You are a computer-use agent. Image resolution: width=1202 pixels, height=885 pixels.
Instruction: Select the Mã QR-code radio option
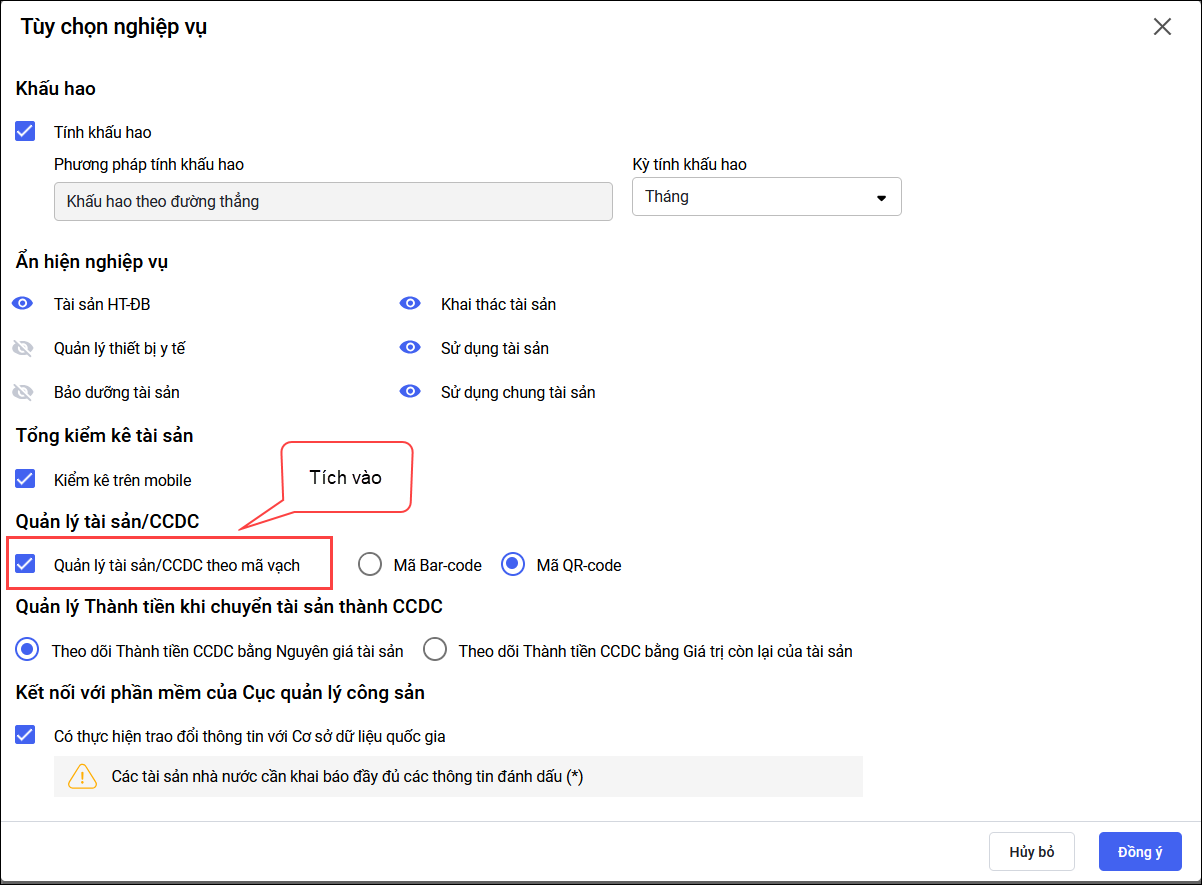(x=513, y=565)
